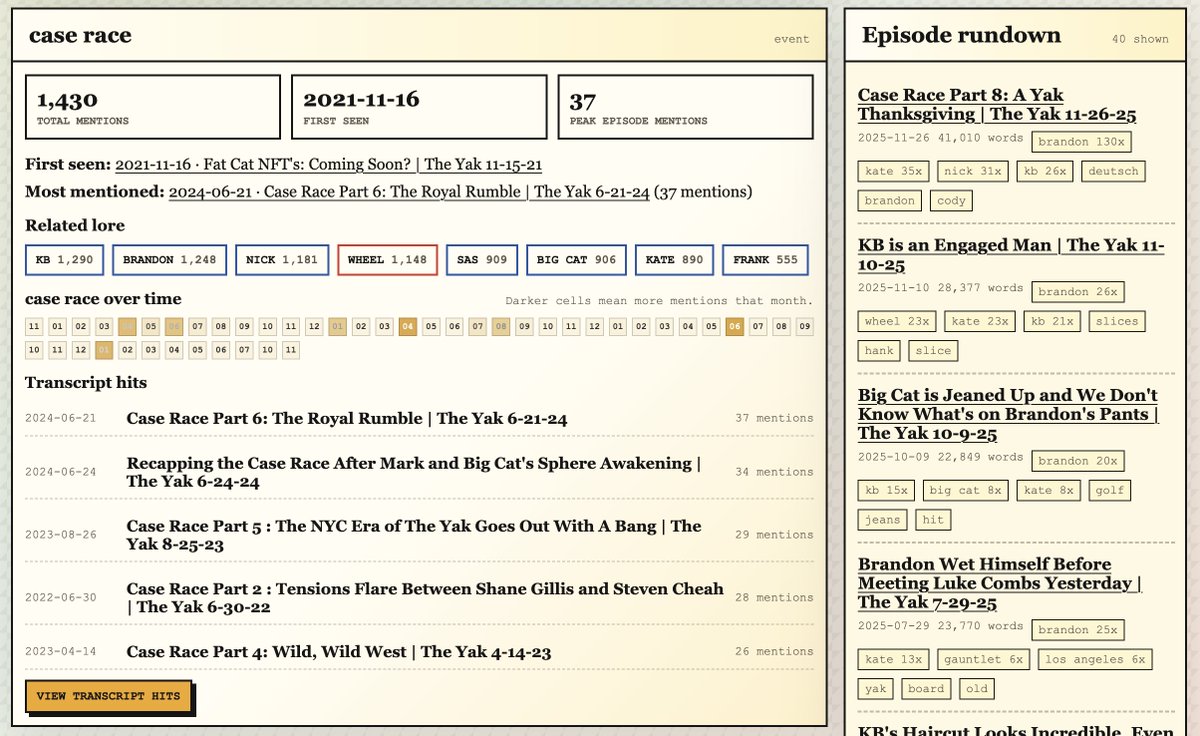Open episode Brandon Wet Himself Before Meeting Luke Combs

tap(1000, 583)
